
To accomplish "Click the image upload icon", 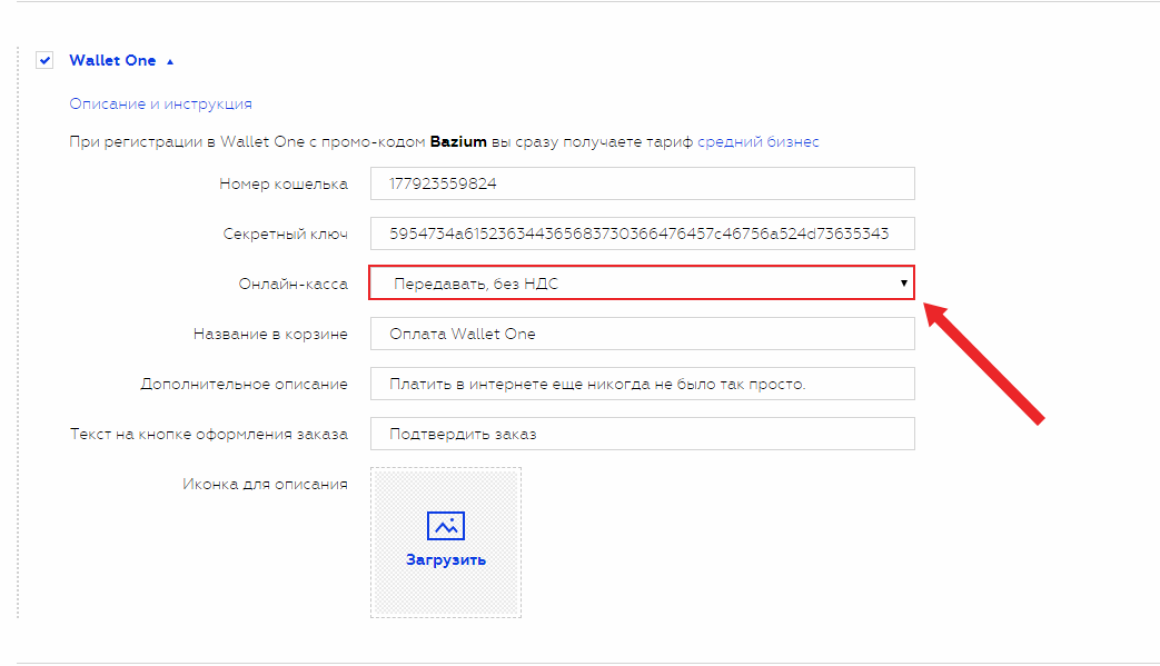I will click(446, 526).
